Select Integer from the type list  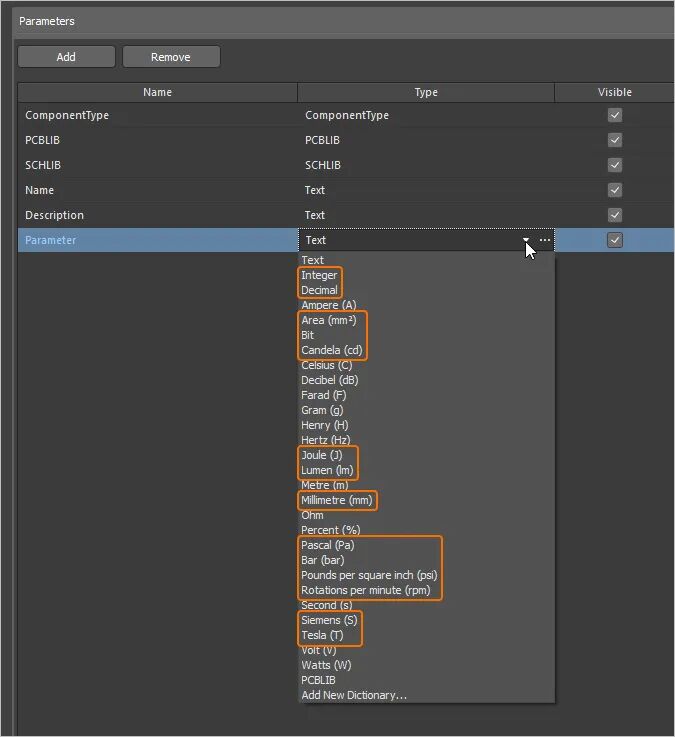coord(320,275)
